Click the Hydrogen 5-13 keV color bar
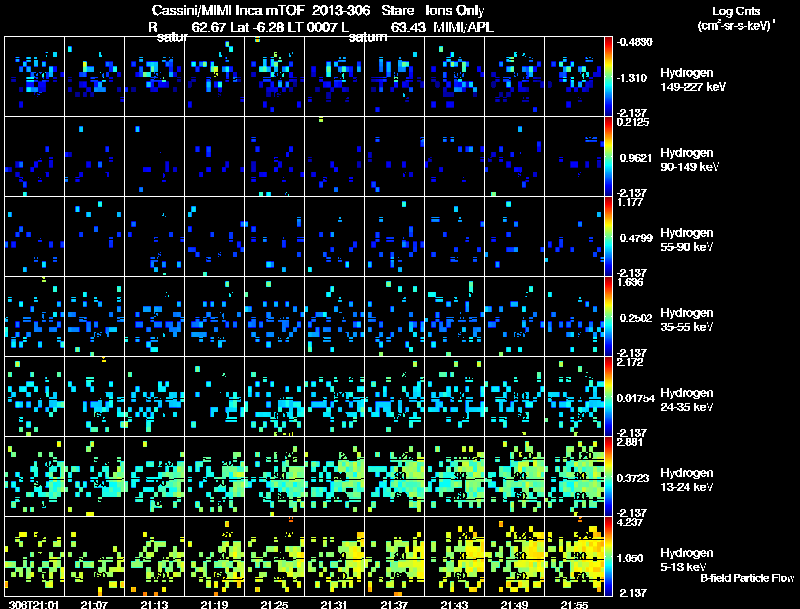This screenshot has width=800, height=609. (608, 557)
